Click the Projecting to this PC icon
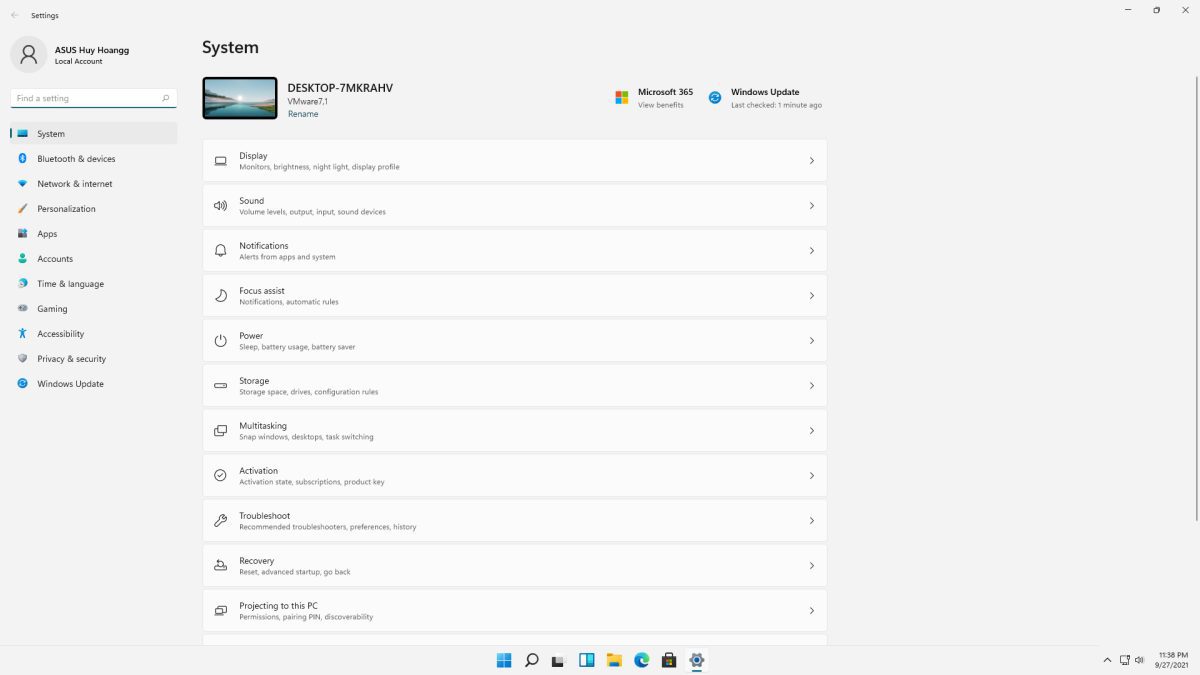This screenshot has width=1200, height=675. [220, 611]
